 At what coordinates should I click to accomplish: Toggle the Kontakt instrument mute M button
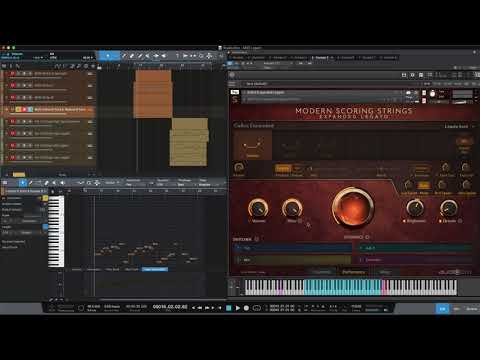[424, 100]
